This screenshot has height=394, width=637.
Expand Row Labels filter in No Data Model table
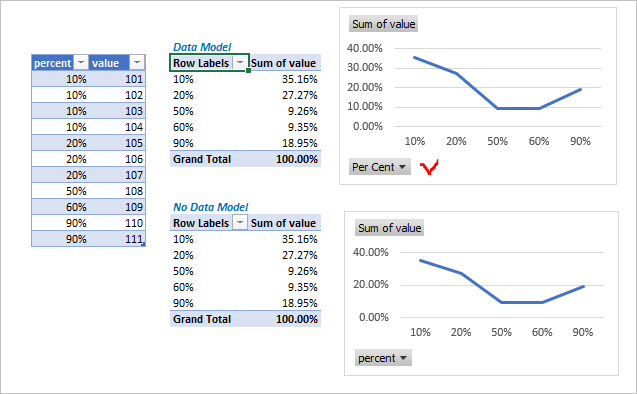coord(240,223)
